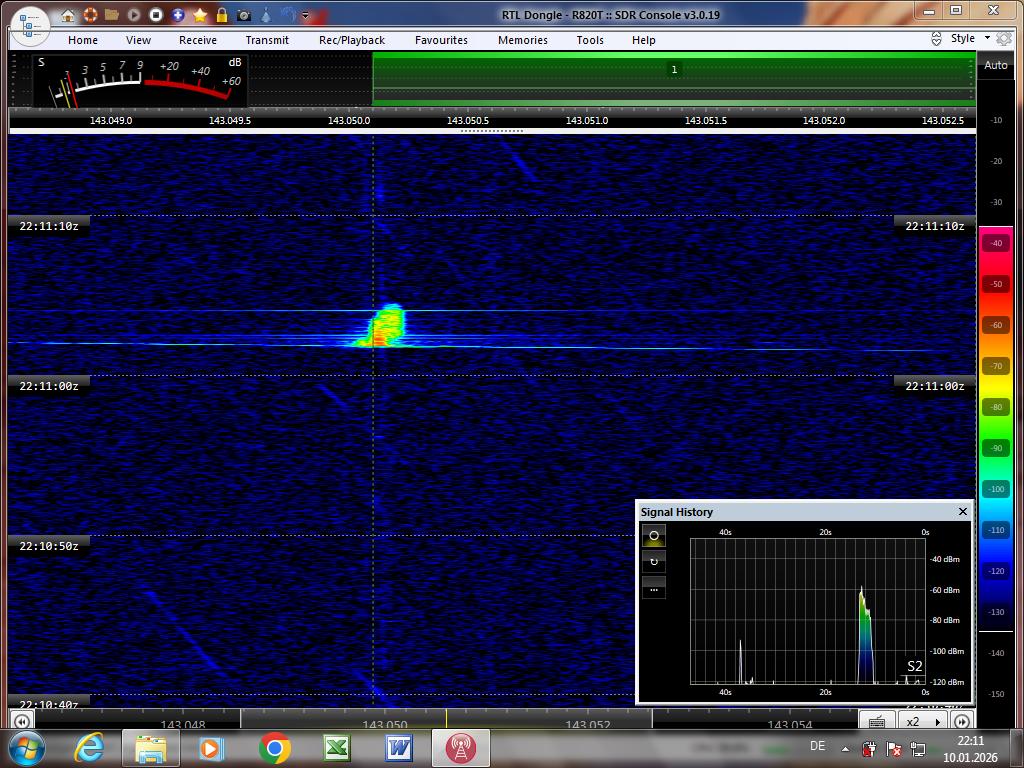Image resolution: width=1024 pixels, height=768 pixels.
Task: Stop the radio with the stop icon
Action: coord(155,14)
